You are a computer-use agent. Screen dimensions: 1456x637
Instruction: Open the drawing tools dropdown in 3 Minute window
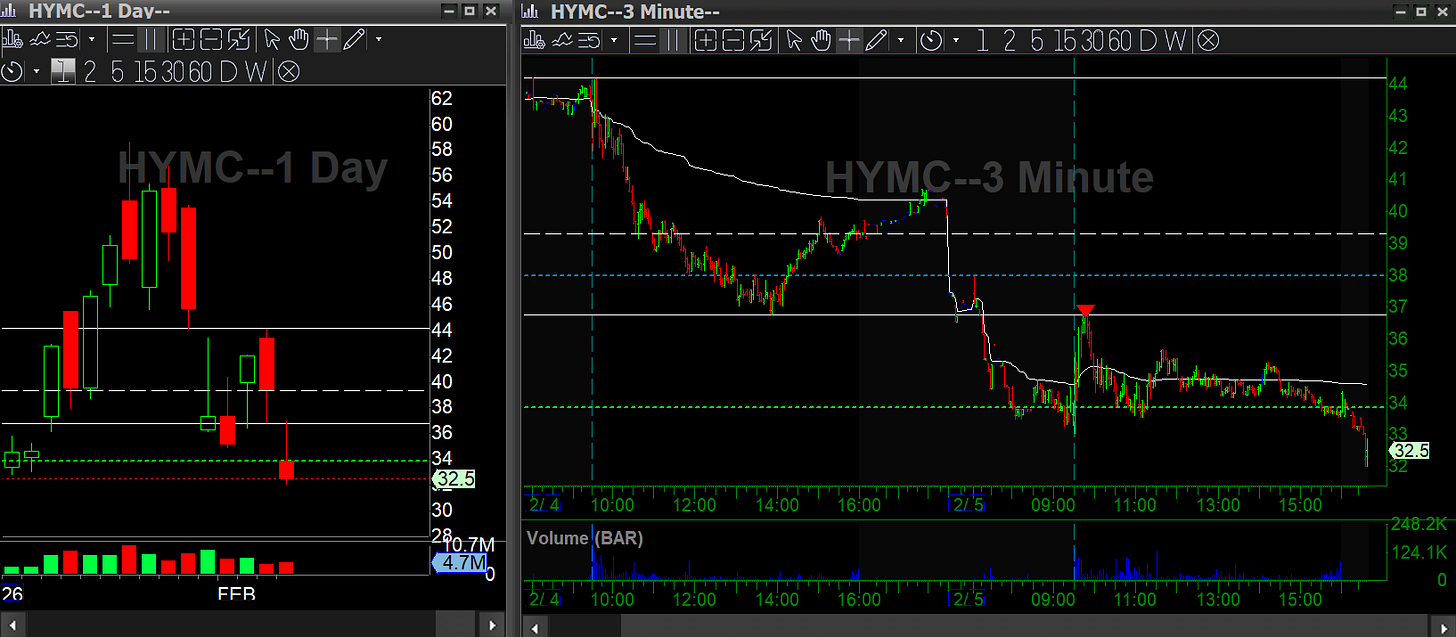click(x=901, y=40)
